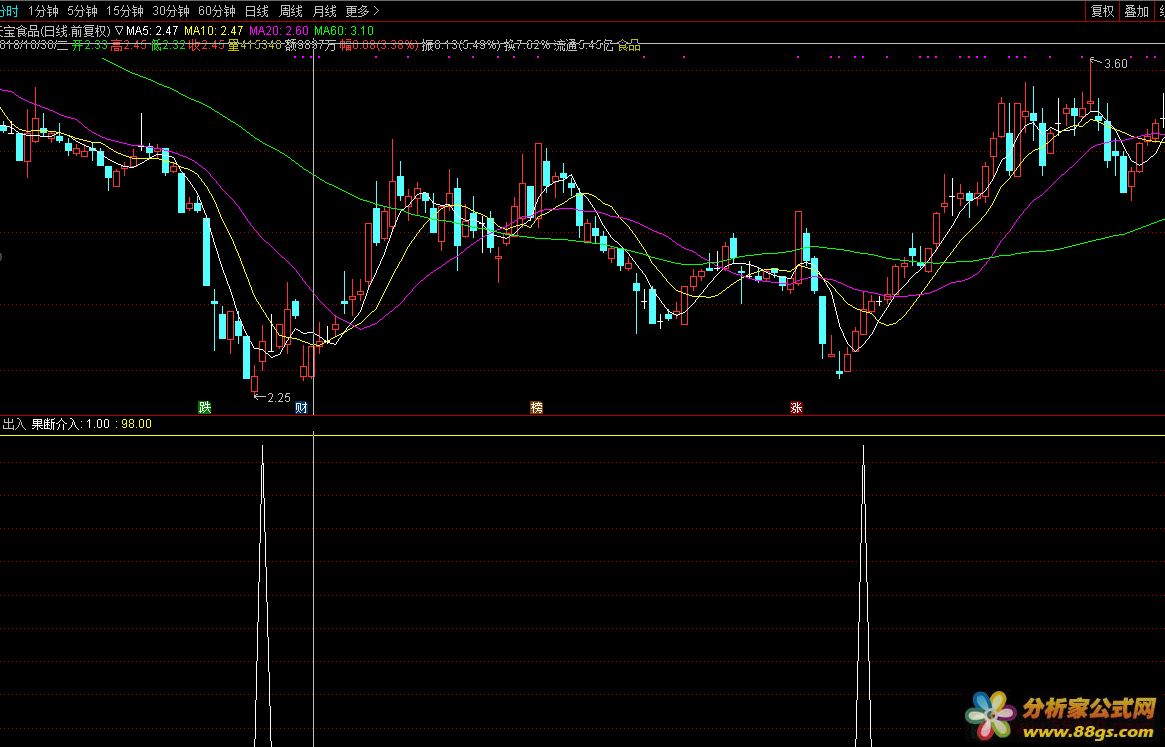
Task: Select the 15分钟 timeframe tab
Action: [125, 11]
